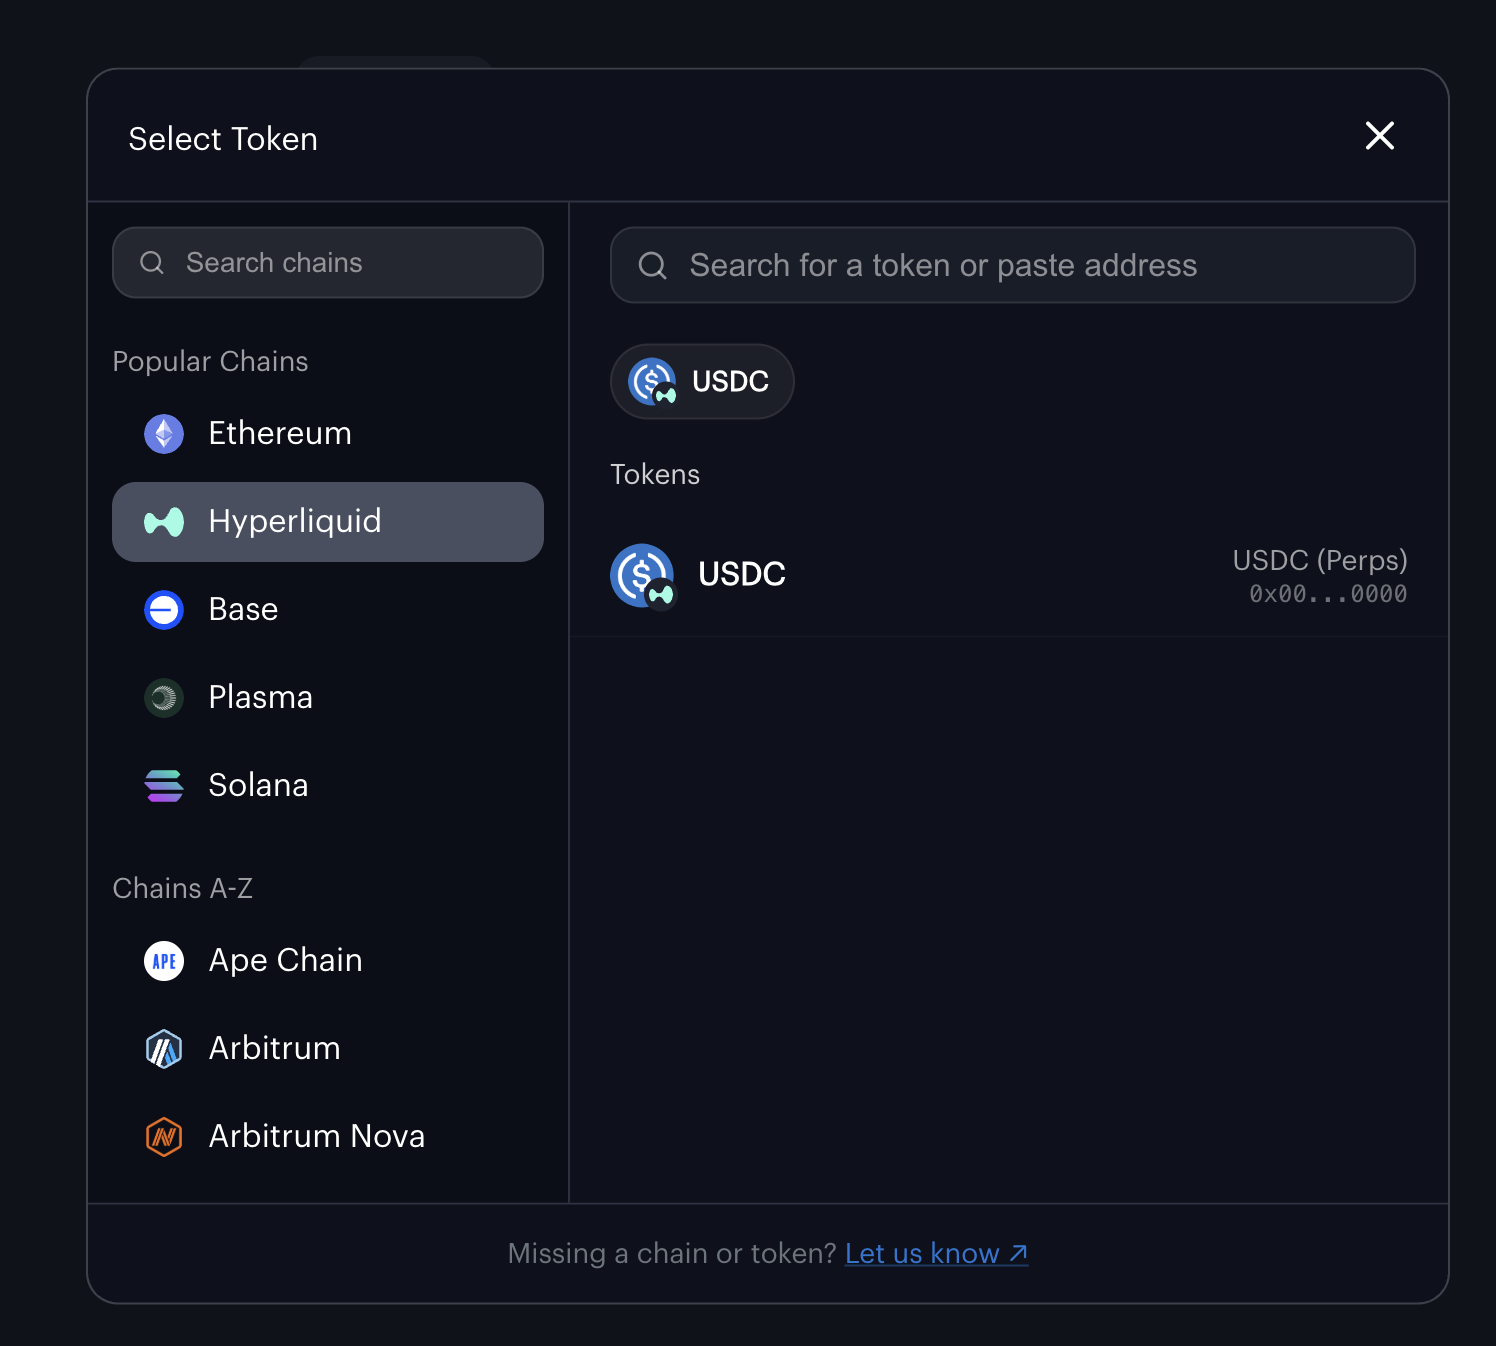Click the magnifier icon in token search
1496x1346 pixels.
[653, 266]
